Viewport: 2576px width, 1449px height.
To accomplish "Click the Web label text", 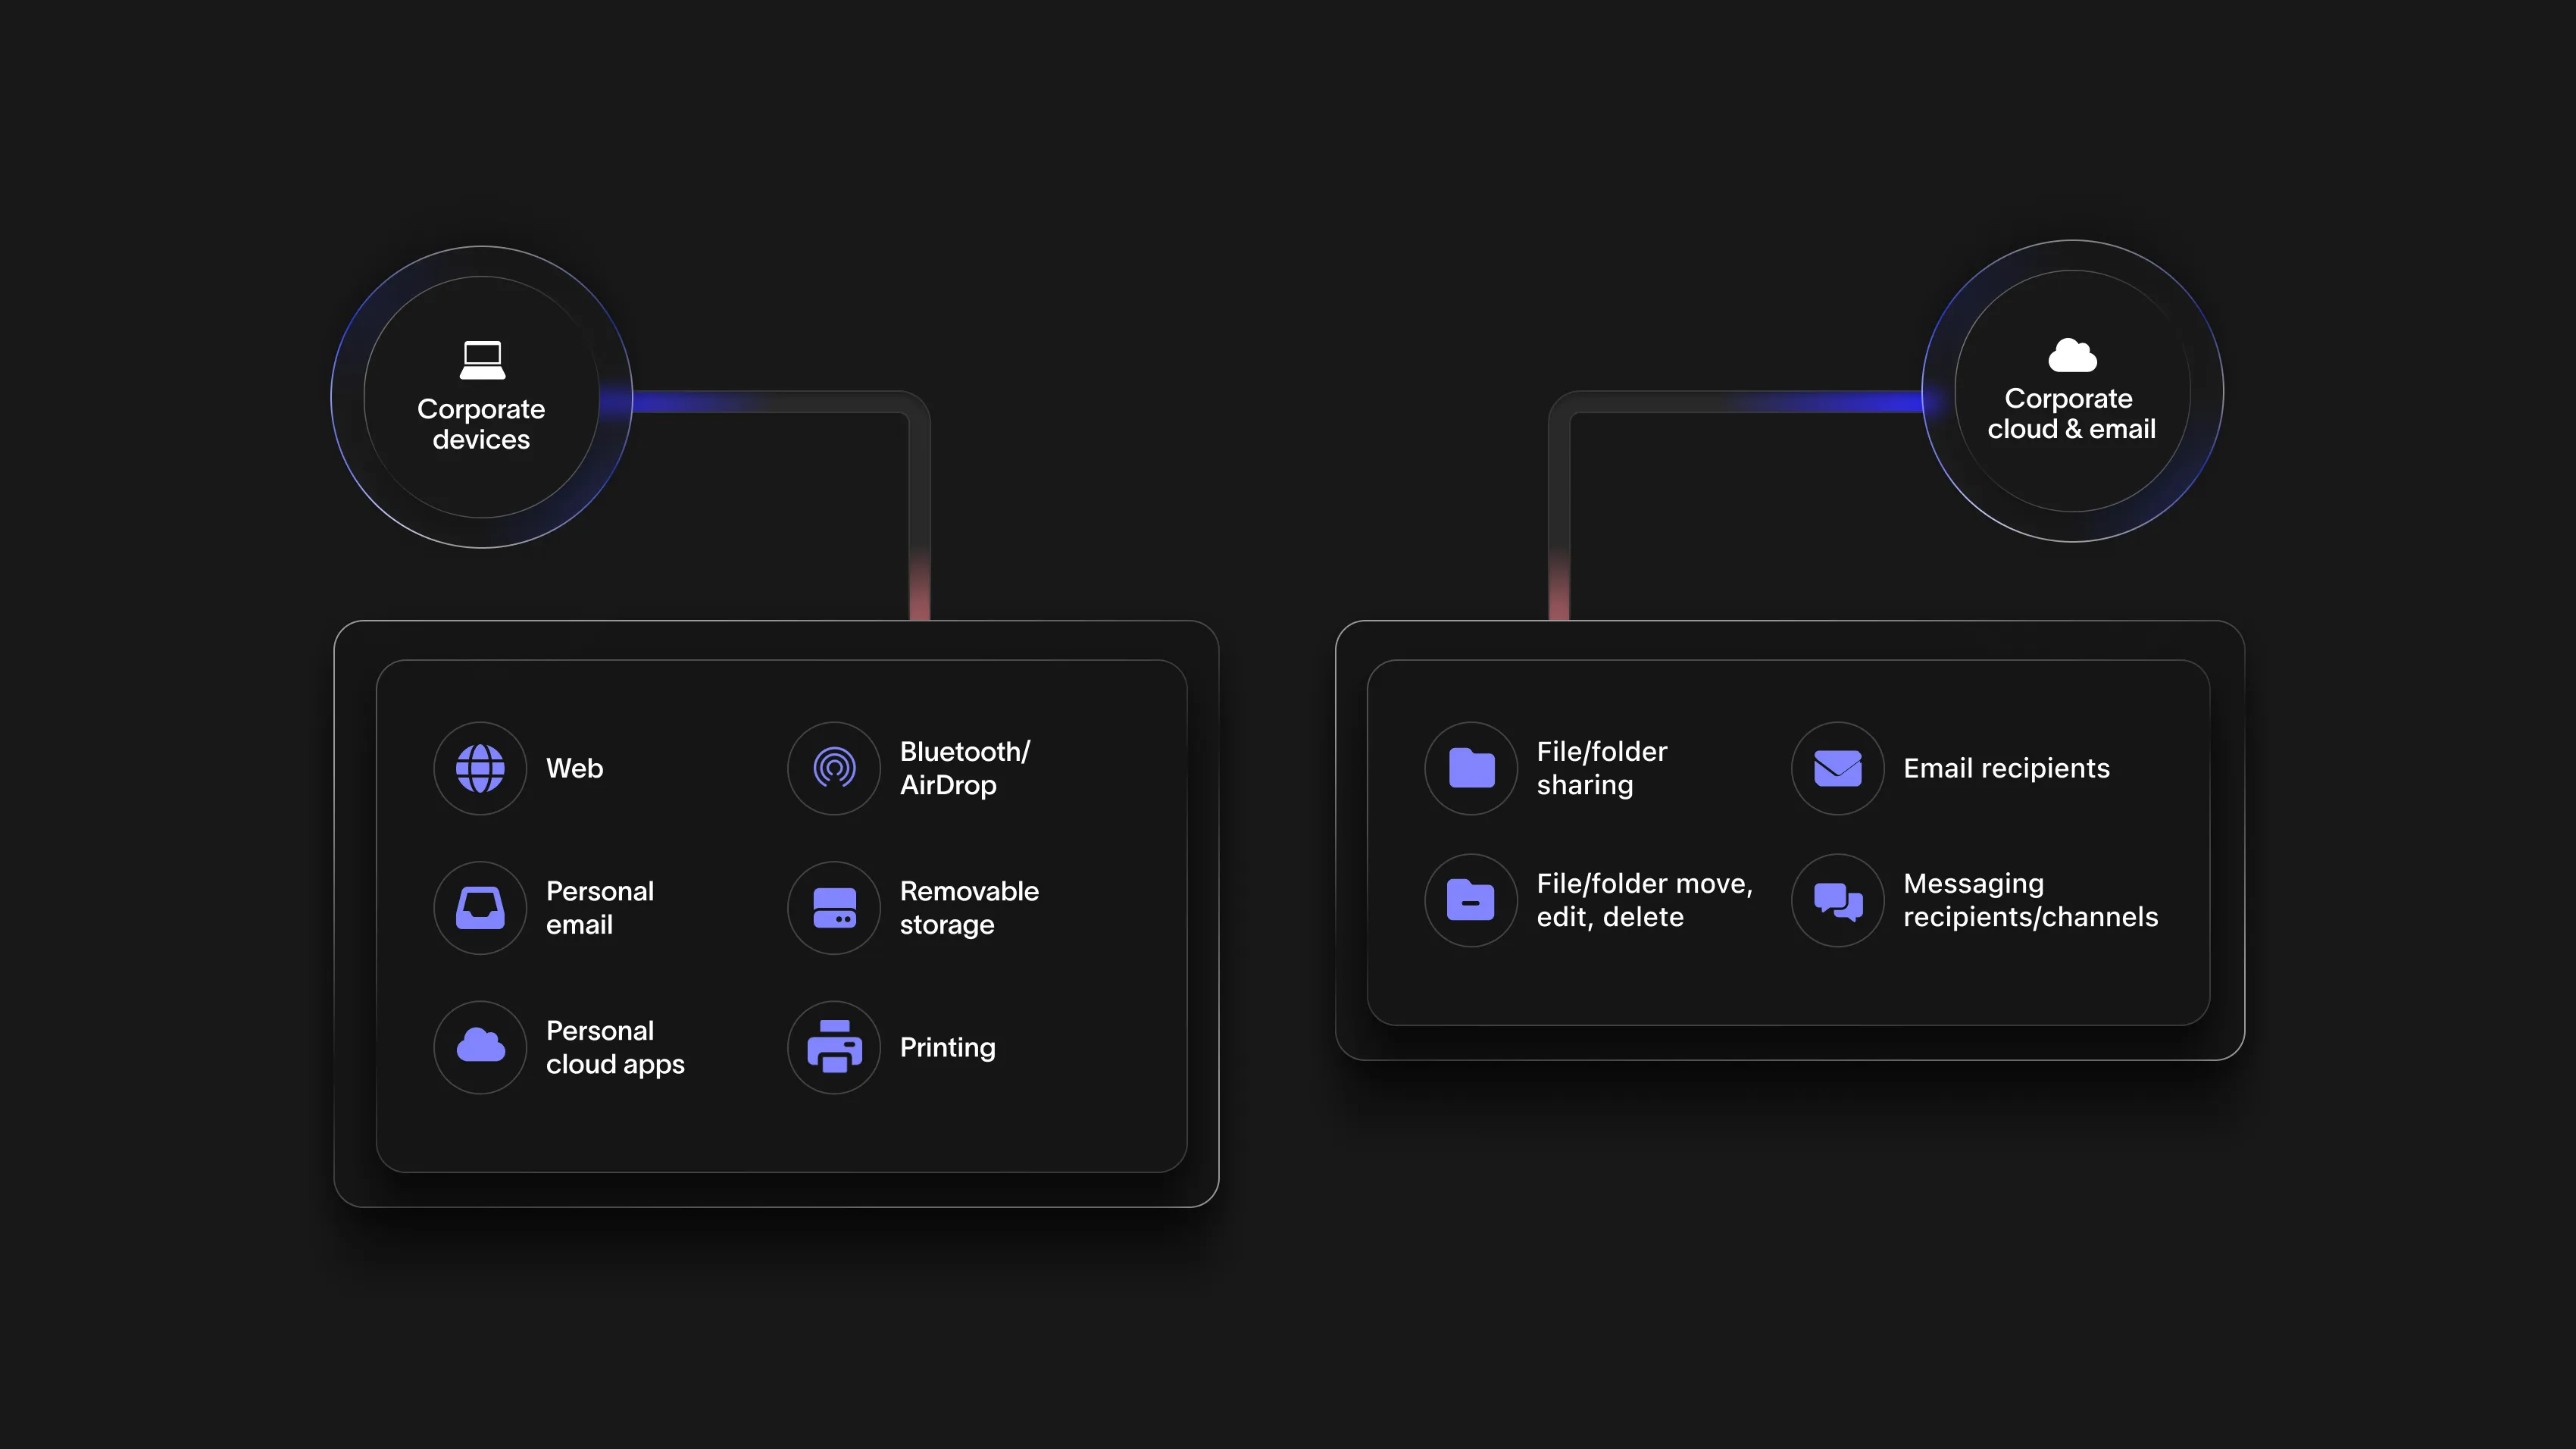I will pyautogui.click(x=574, y=768).
